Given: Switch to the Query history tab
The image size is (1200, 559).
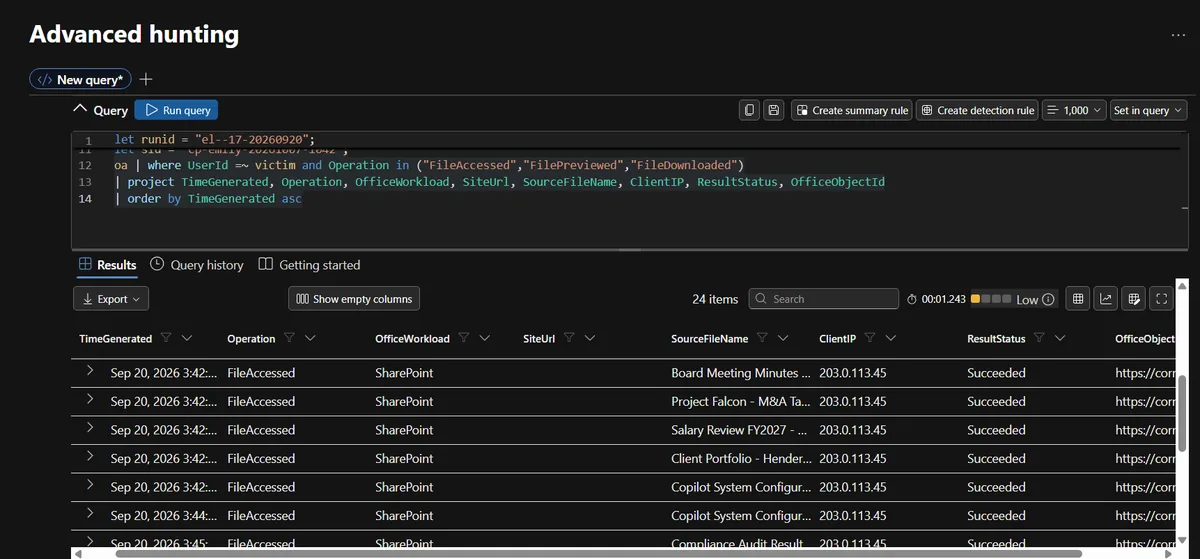Looking at the screenshot, I should [197, 265].
